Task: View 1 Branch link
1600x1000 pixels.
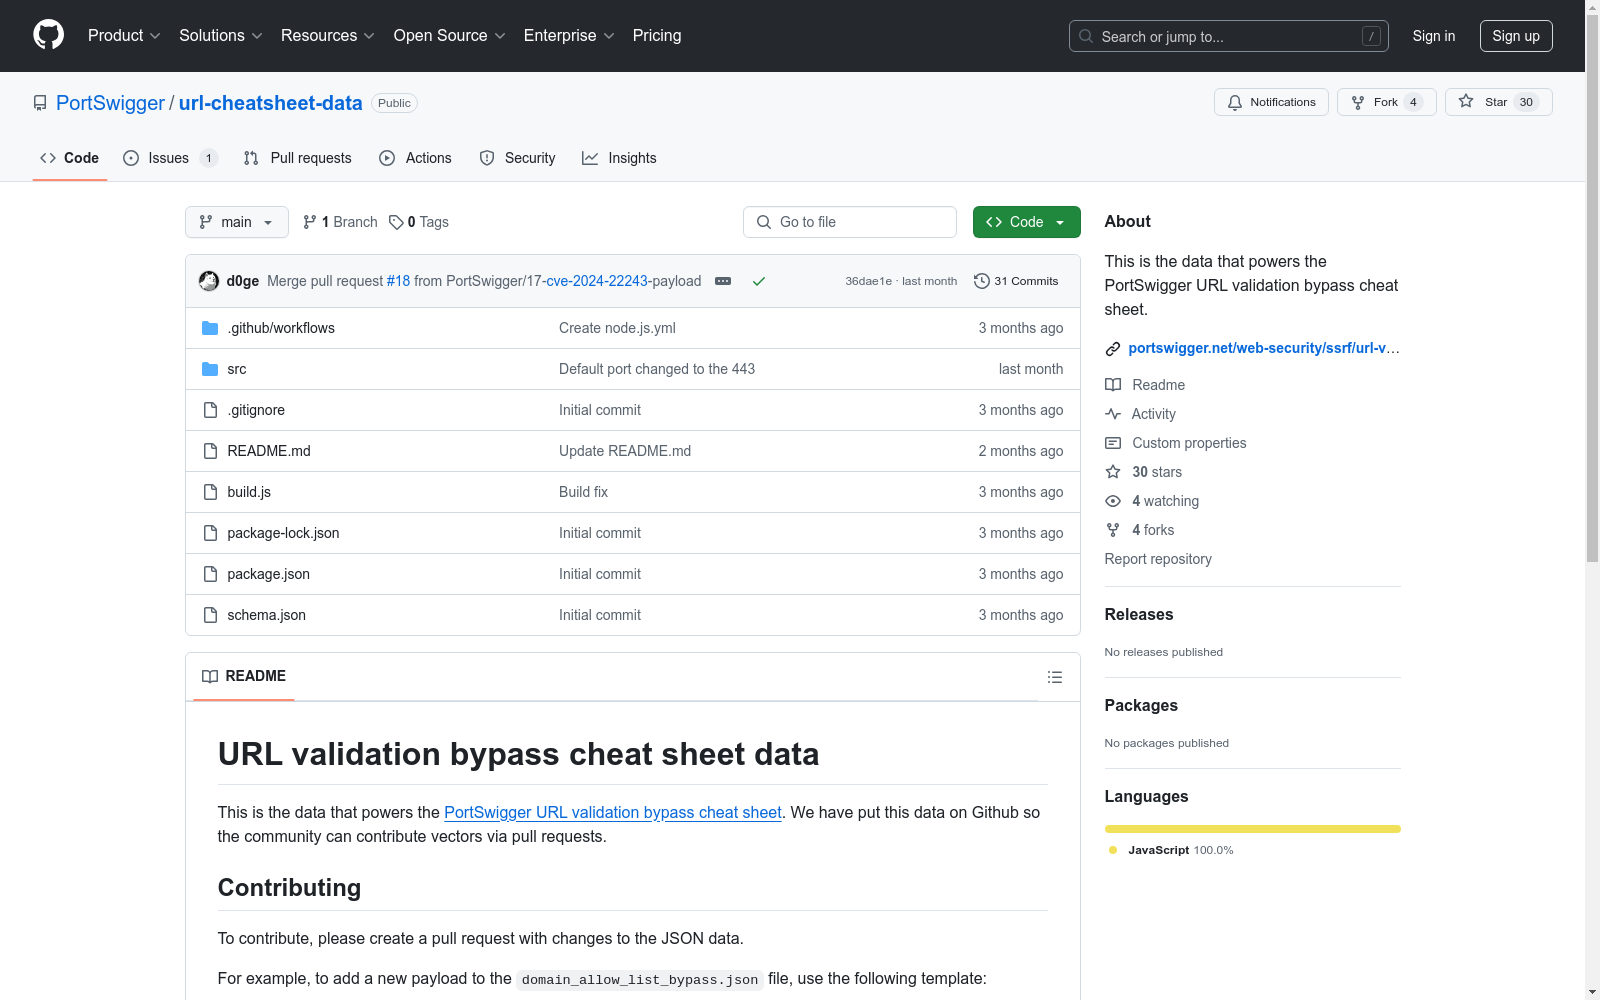Action: click(340, 222)
